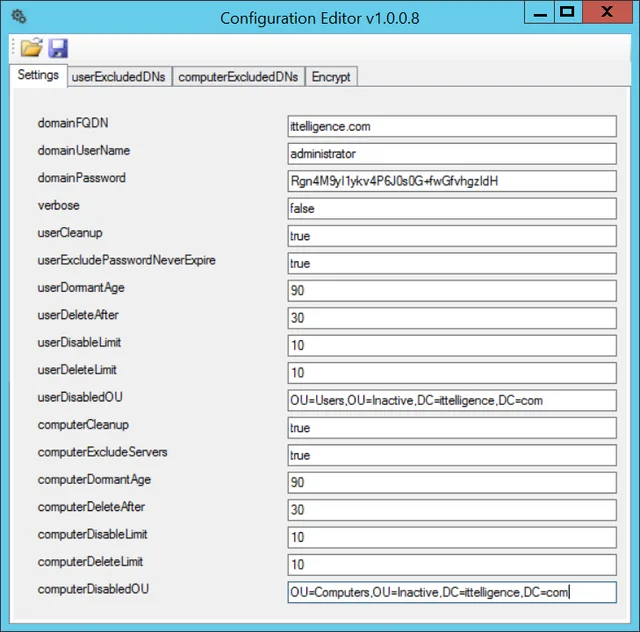Click the computerCleanup value field
This screenshot has height=632, width=640.
tap(452, 428)
